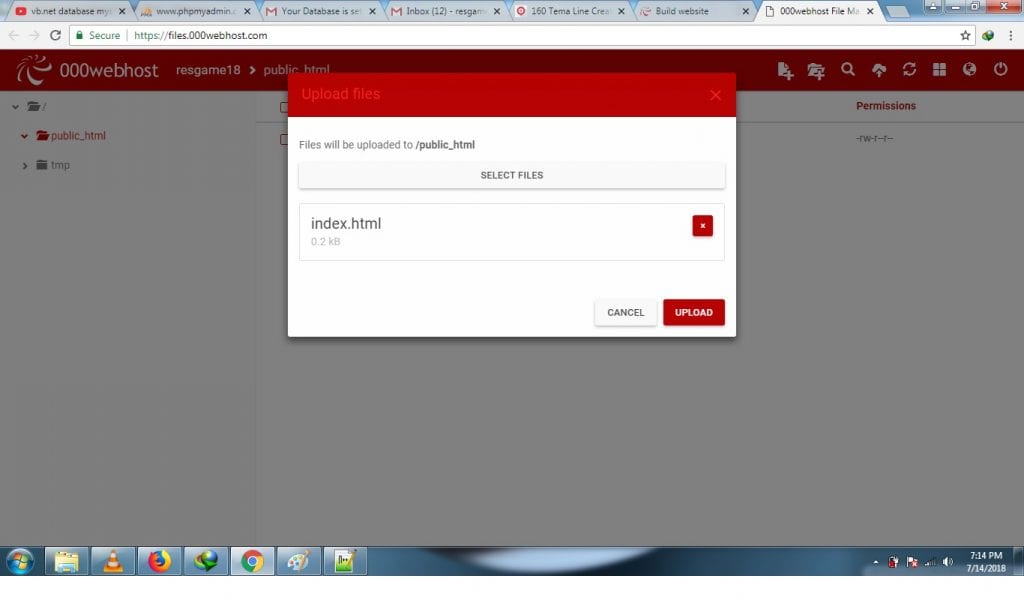Screen dimensions: 1024x600
Task: Close the Upload files dialog
Action: coord(715,95)
